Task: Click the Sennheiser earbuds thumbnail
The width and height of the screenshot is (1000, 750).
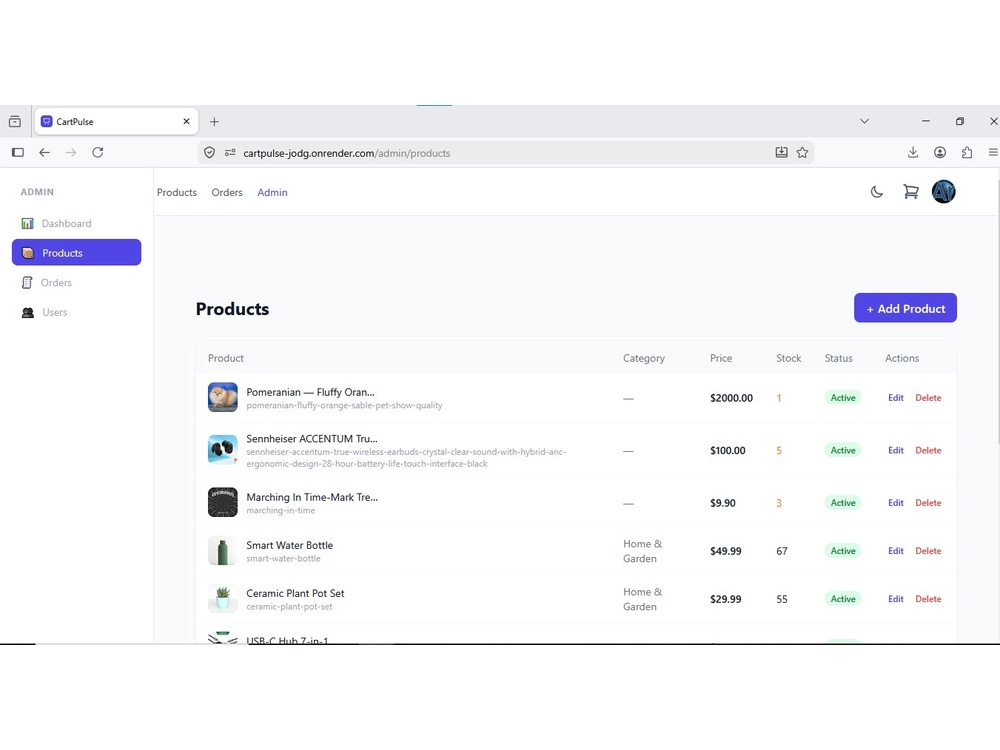Action: tap(223, 450)
